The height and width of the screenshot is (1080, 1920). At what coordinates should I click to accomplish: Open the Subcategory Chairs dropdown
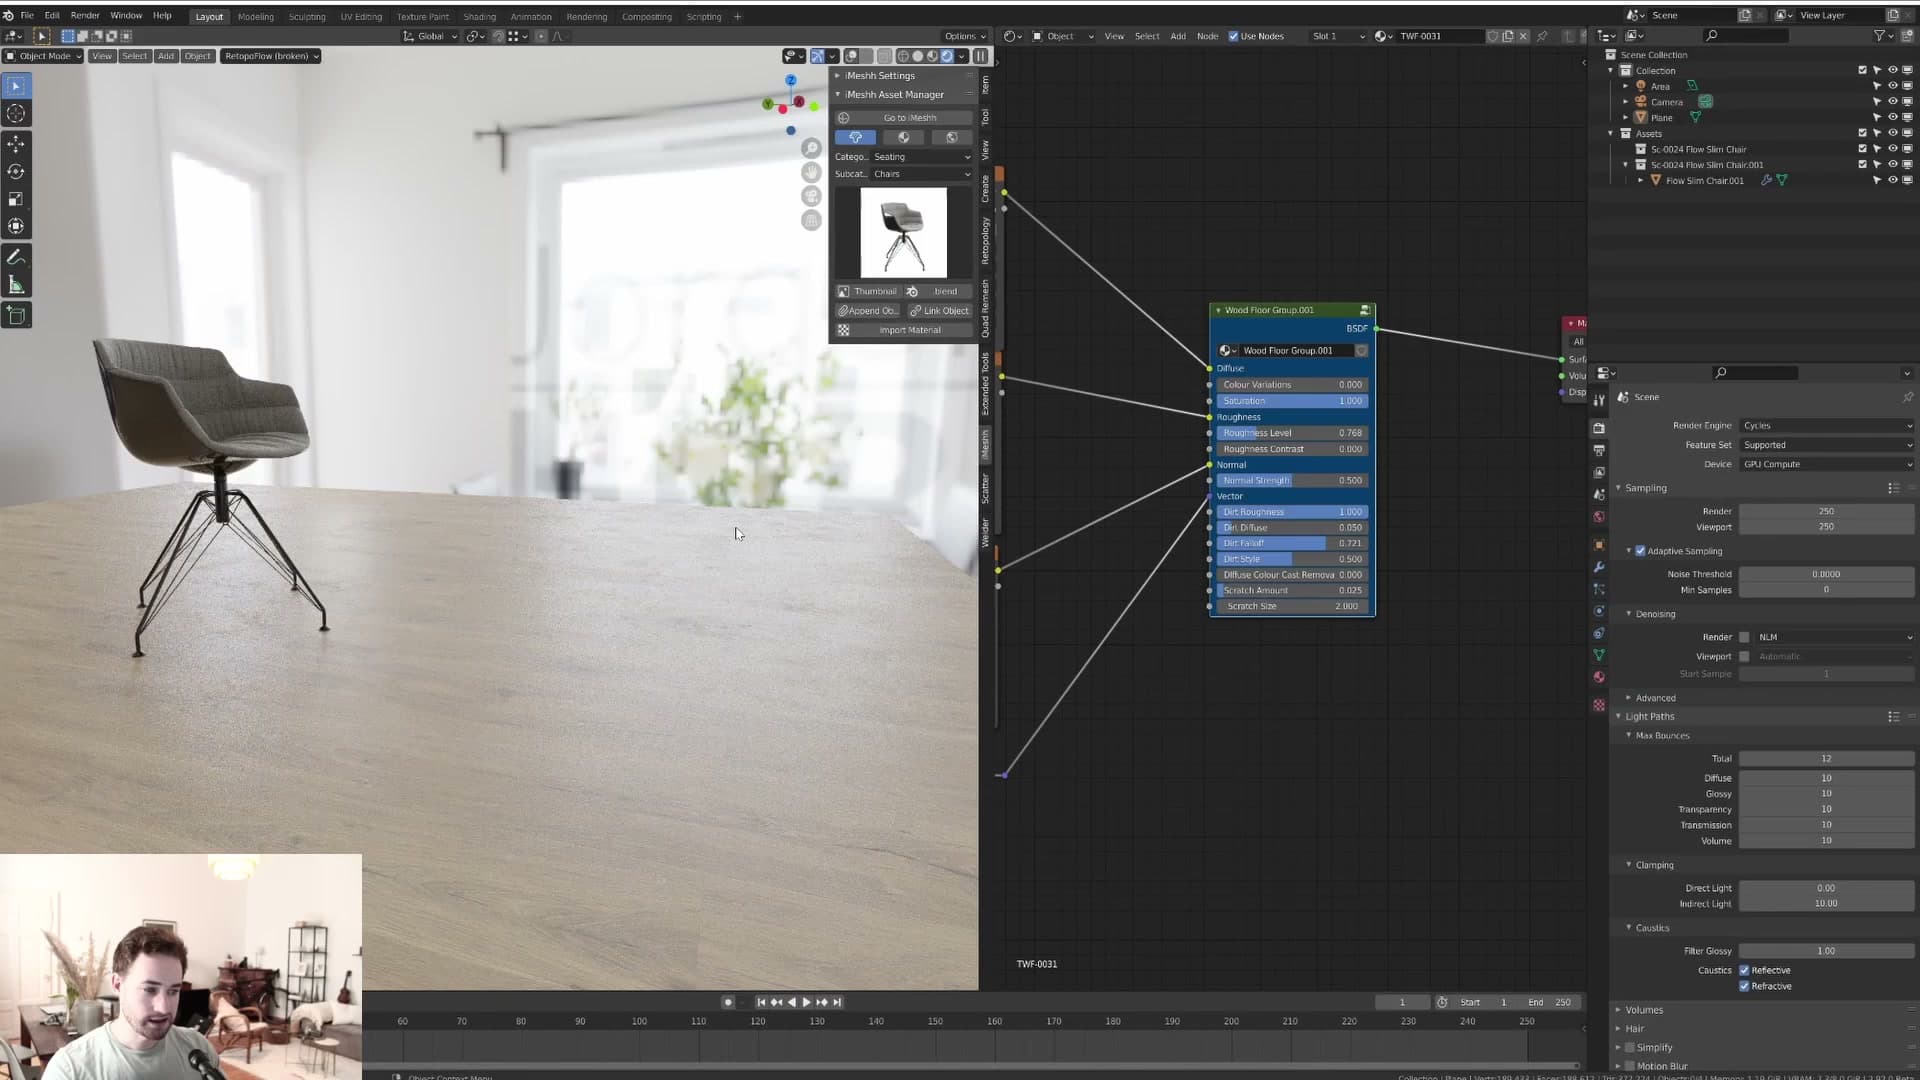coord(921,174)
